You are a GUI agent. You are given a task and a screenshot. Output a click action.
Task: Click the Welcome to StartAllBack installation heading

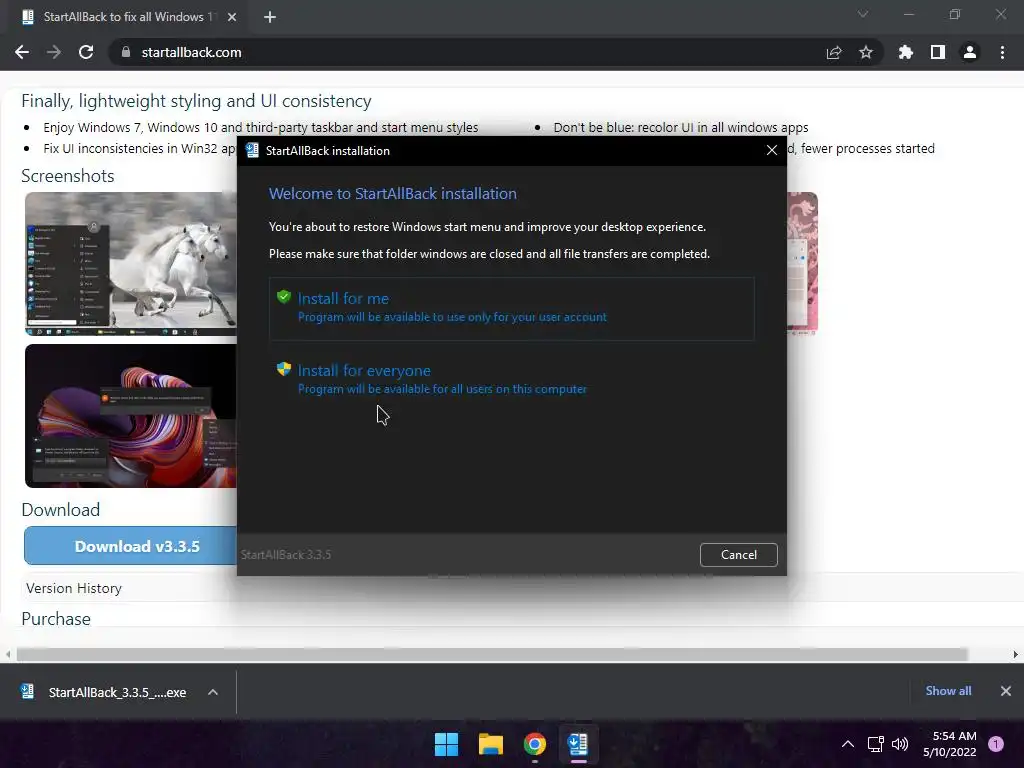click(x=392, y=193)
